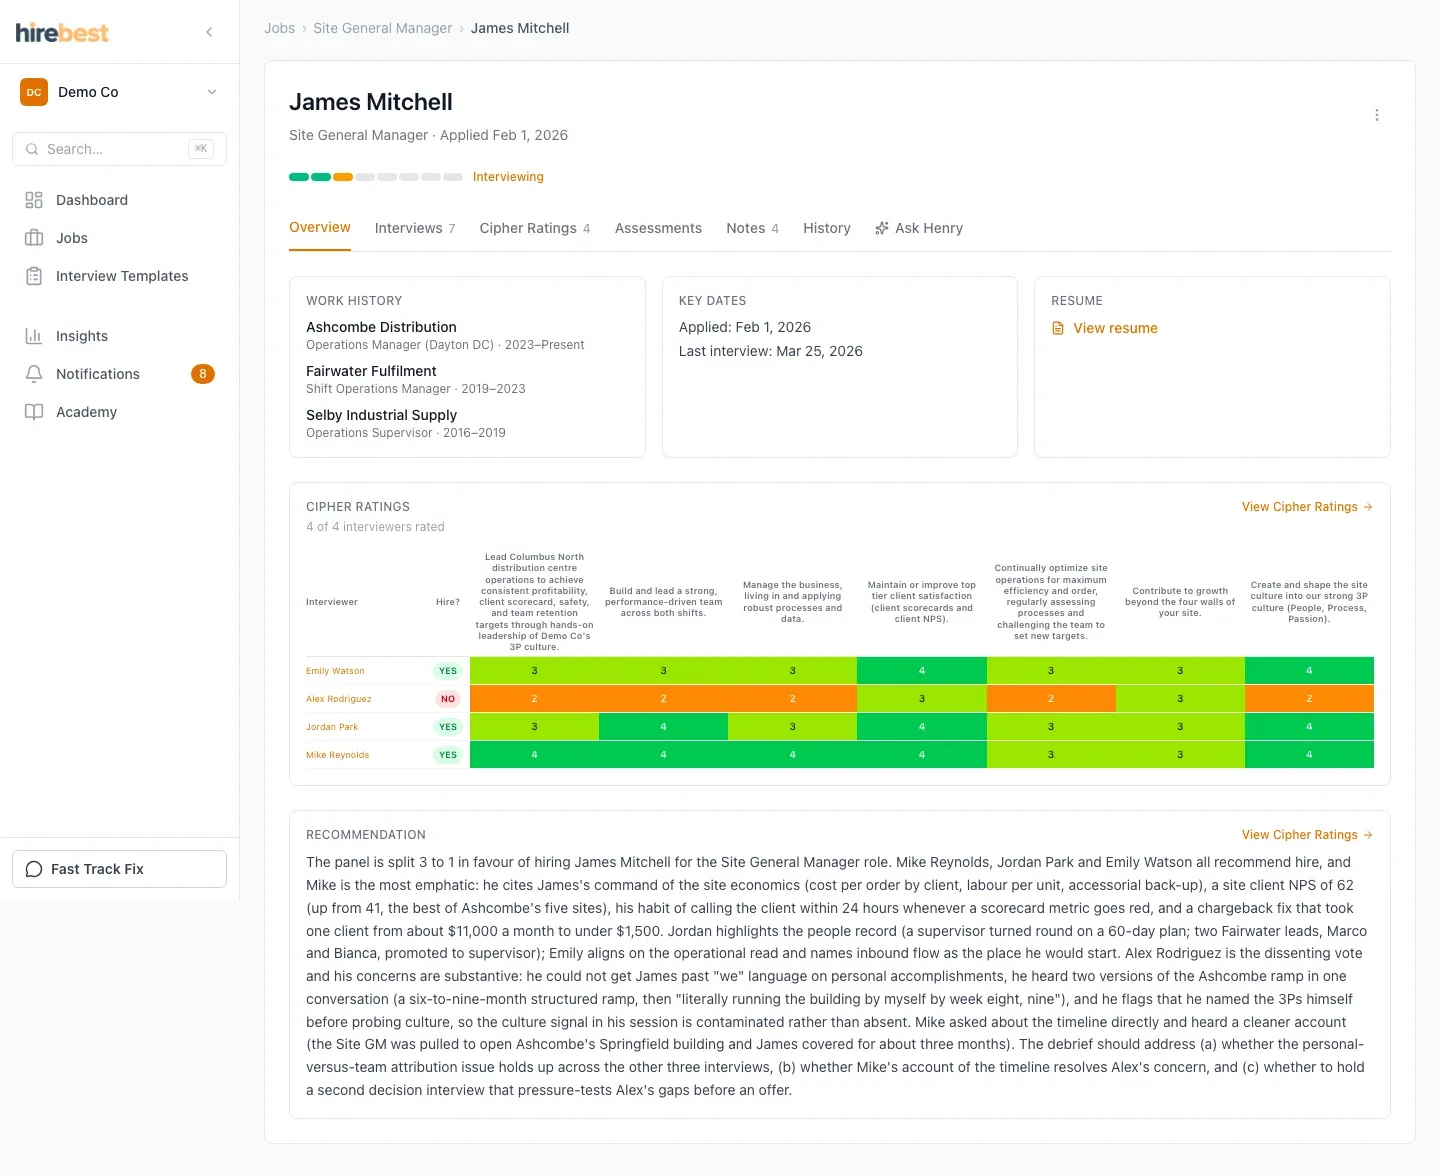
Task: Open interviewer Jordan Park's ratings
Action: pyautogui.click(x=332, y=727)
